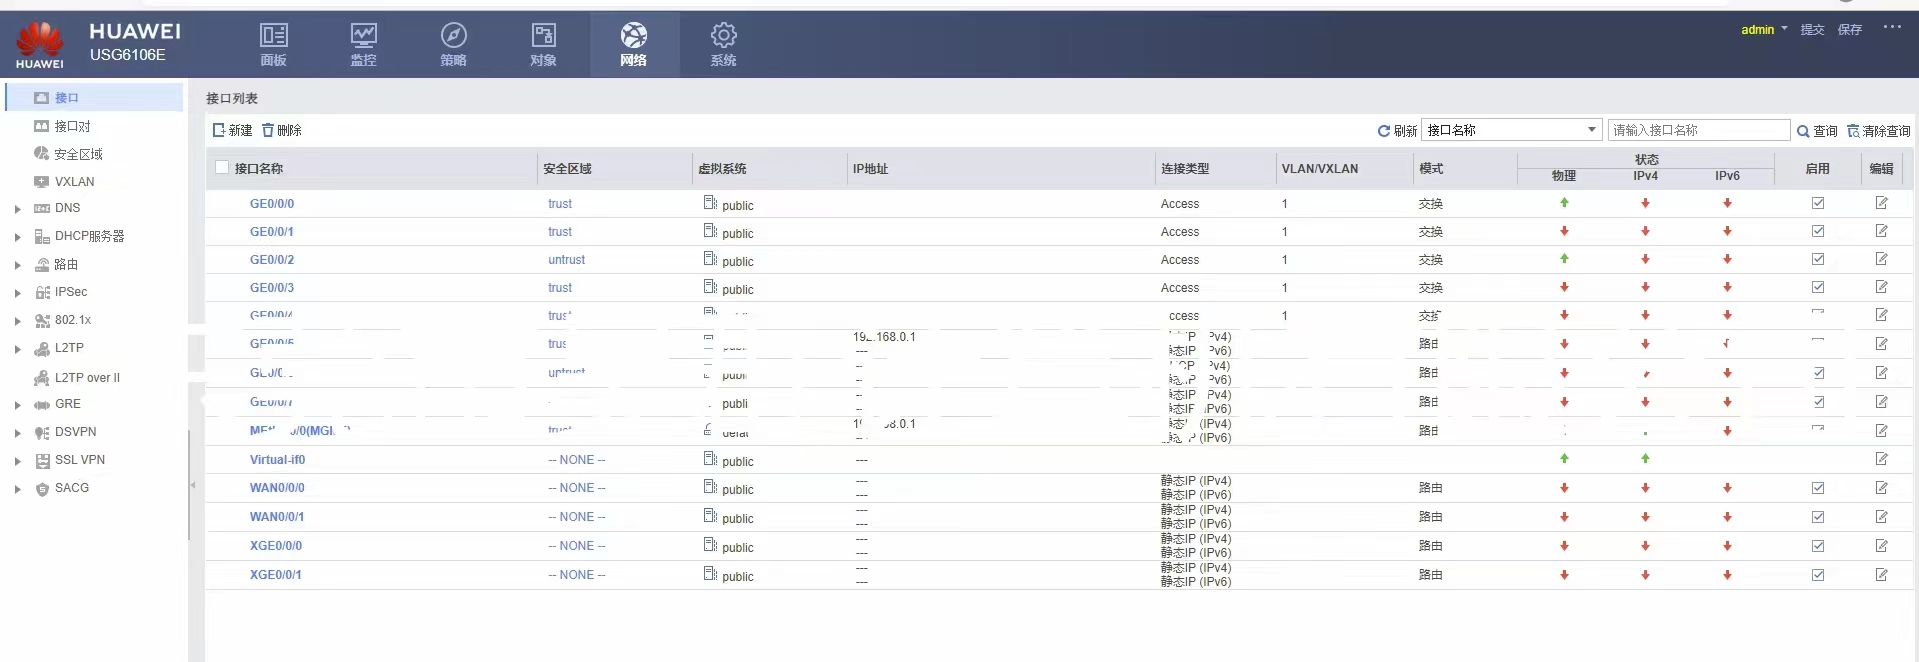The width and height of the screenshot is (1919, 662).
Task: Click edit icon for GE0/0/0 row
Action: 1881,203
